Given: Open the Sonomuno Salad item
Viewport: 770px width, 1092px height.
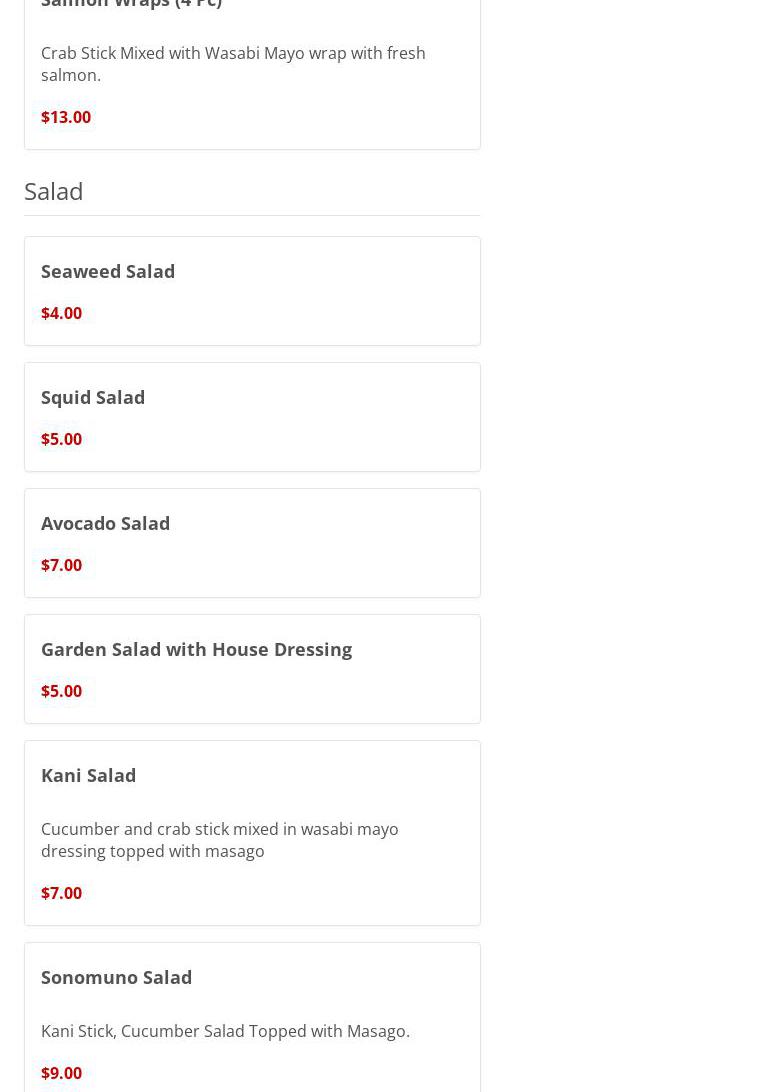Looking at the screenshot, I should 116,977.
